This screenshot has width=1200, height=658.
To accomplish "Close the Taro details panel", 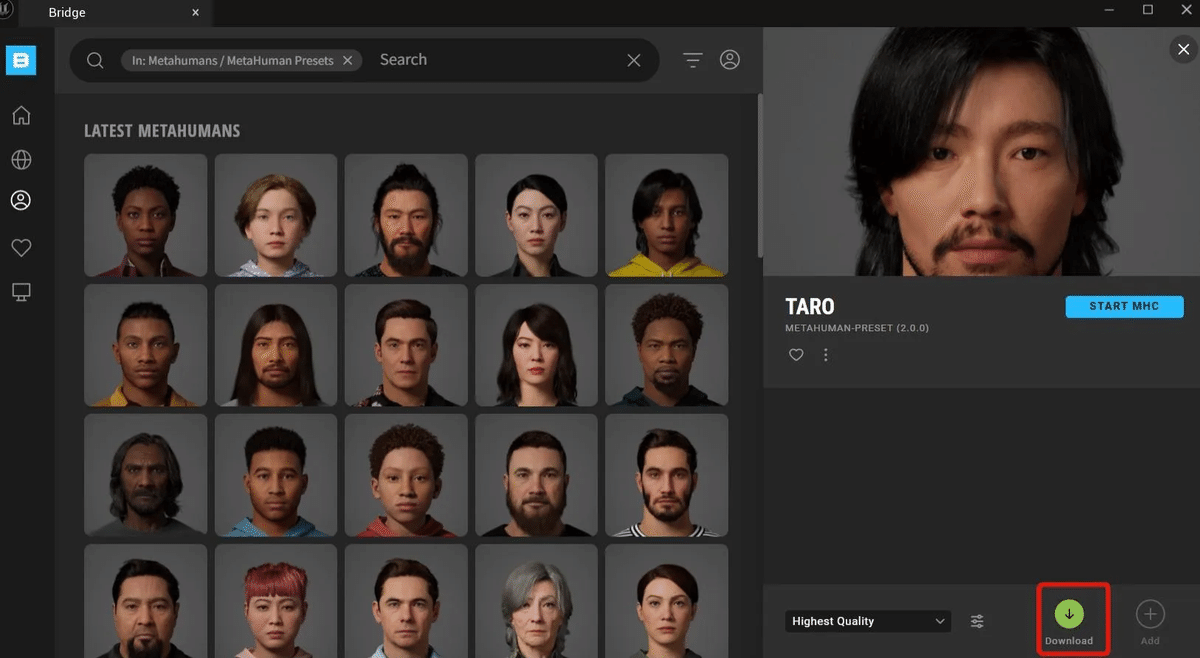I will point(1184,50).
